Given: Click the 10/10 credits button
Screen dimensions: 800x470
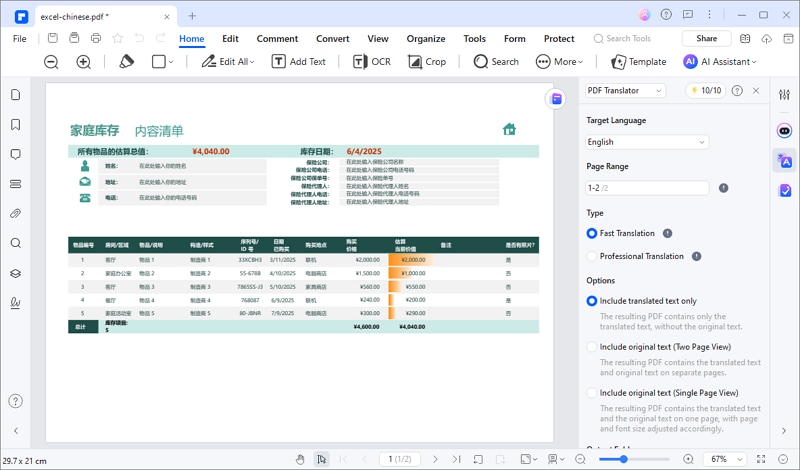Looking at the screenshot, I should [x=706, y=90].
